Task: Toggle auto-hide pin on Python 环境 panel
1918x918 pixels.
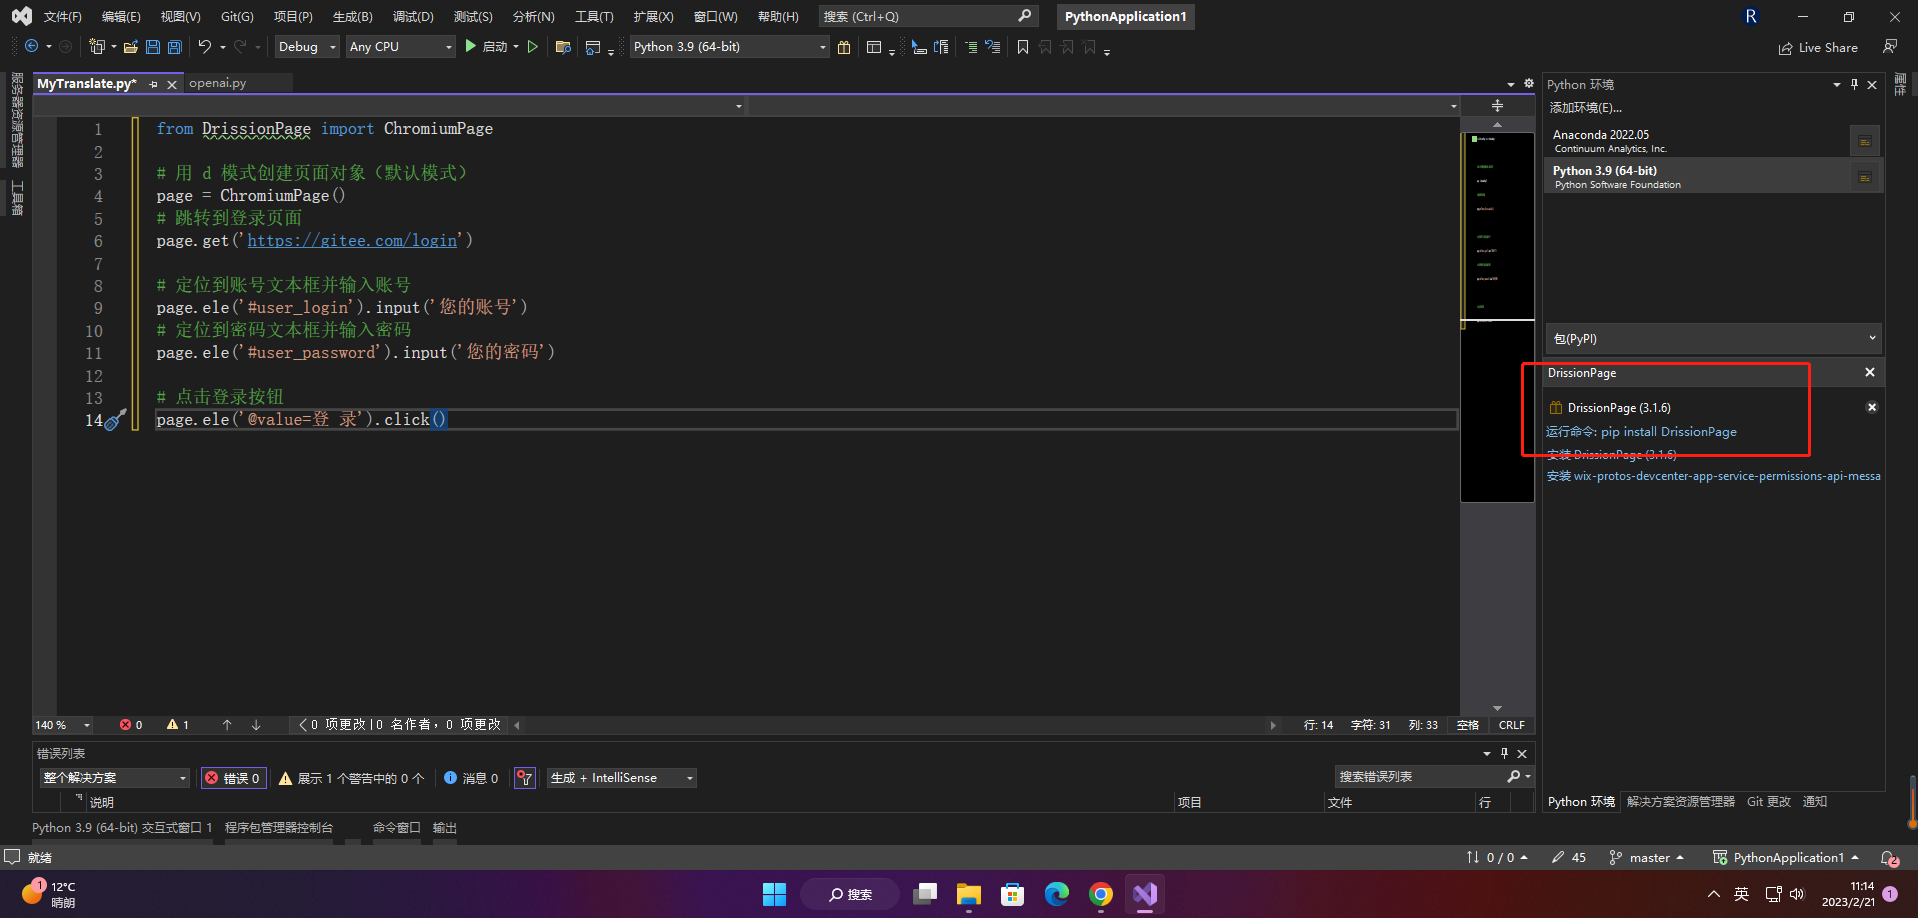Action: pos(1854,85)
